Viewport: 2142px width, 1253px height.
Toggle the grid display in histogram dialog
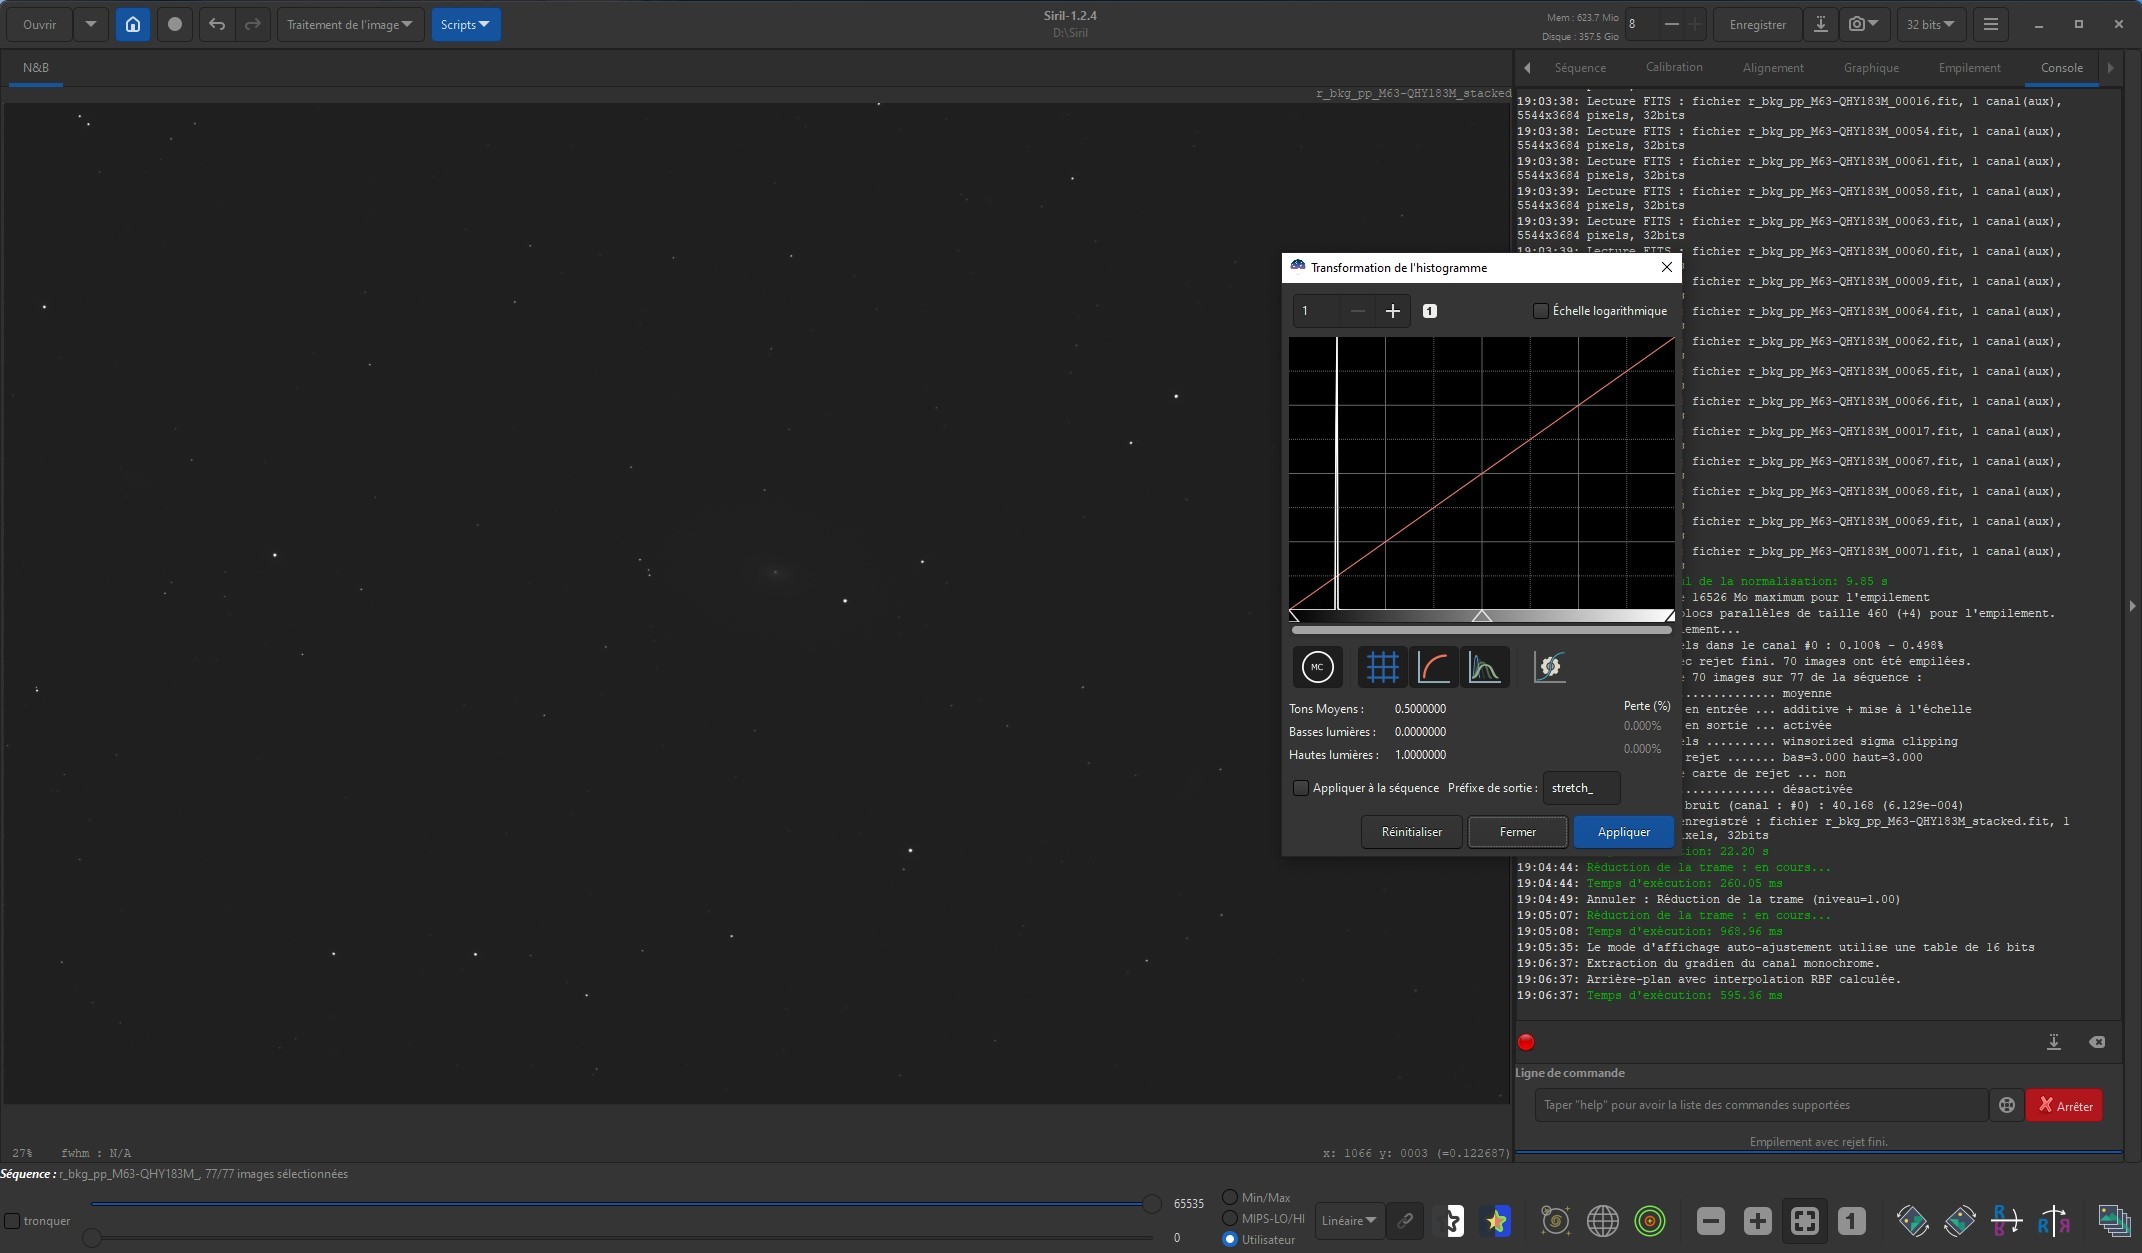click(1382, 667)
